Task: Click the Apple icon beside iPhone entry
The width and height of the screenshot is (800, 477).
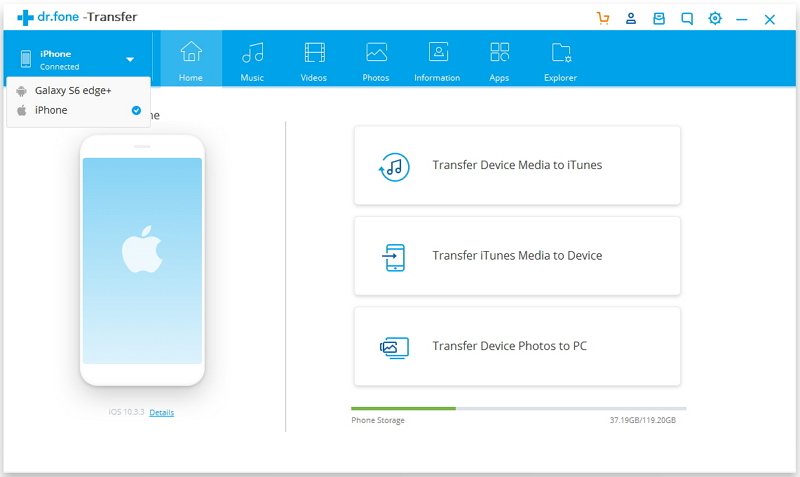Action: [x=21, y=110]
